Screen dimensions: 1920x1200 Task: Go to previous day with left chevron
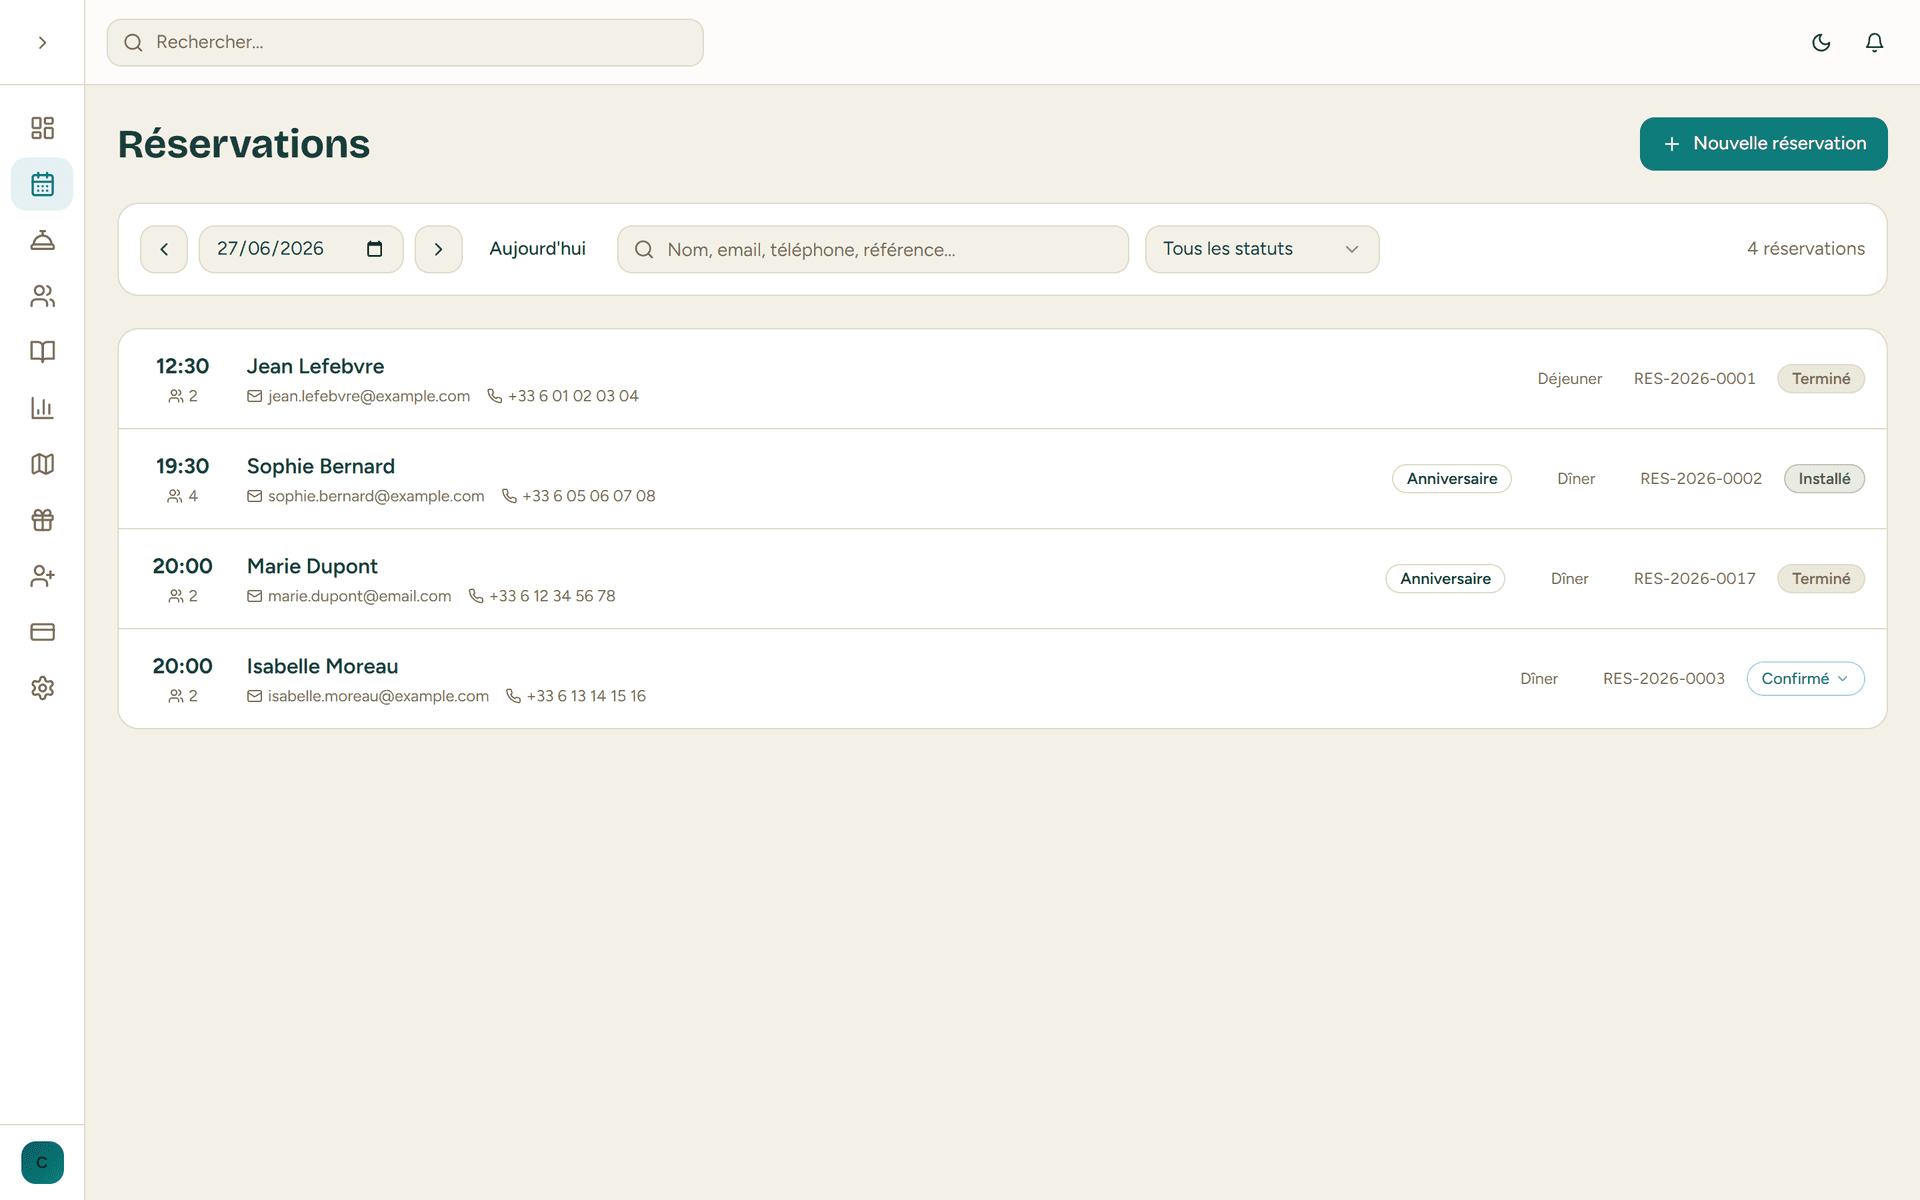click(164, 249)
